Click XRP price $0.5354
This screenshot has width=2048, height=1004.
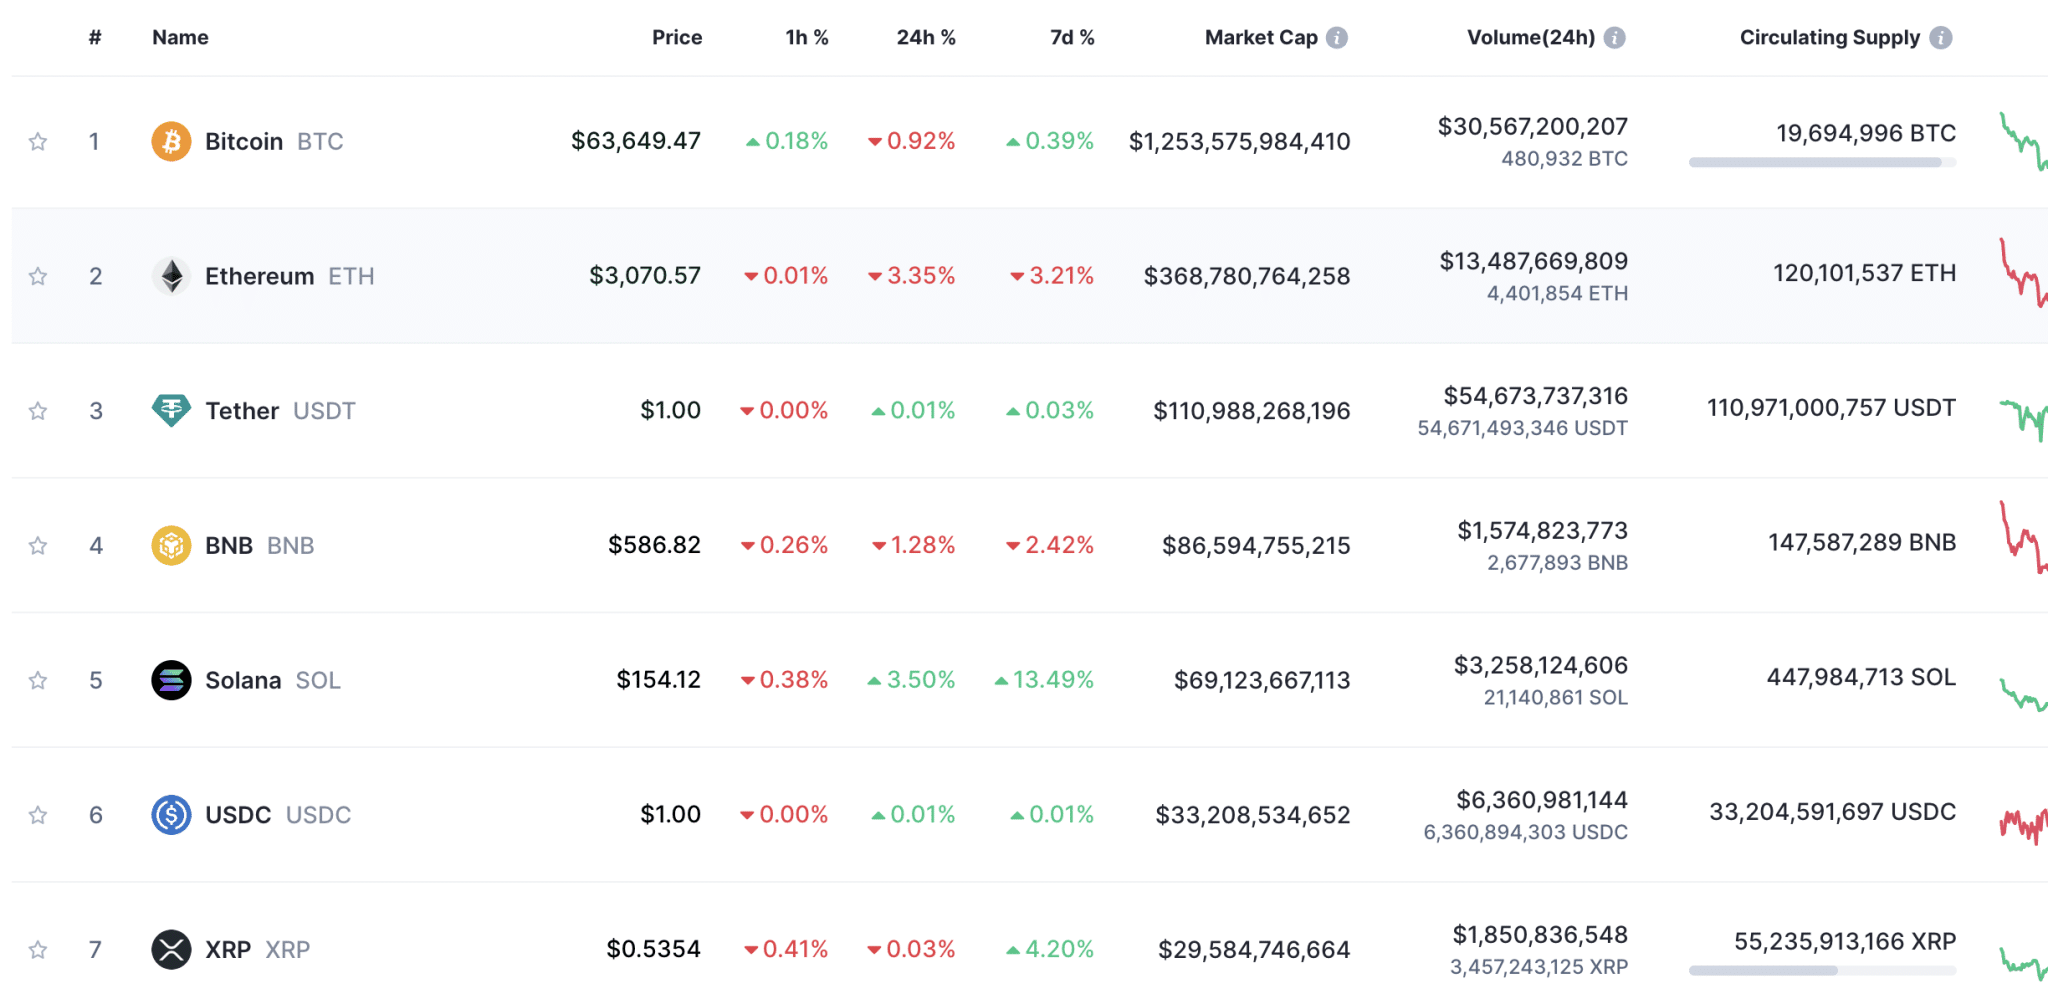pyautogui.click(x=654, y=949)
